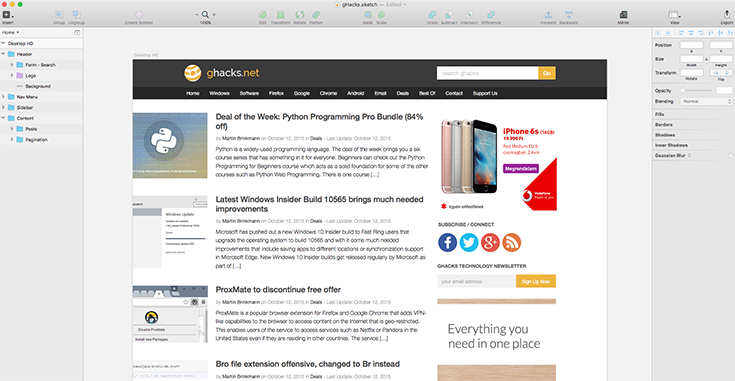Image resolution: width=735 pixels, height=381 pixels.
Task: Apply Subtract boolean operation
Action: point(449,15)
